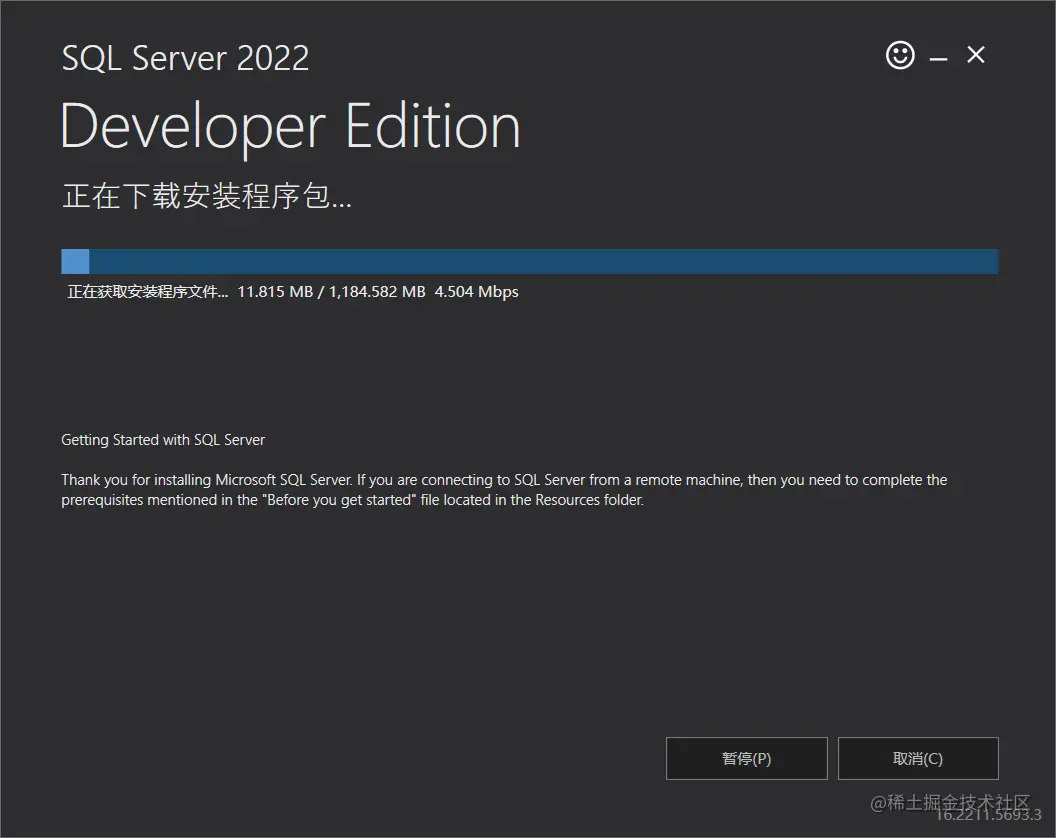Click the 正在下载安装程序包... heading

click(x=207, y=196)
